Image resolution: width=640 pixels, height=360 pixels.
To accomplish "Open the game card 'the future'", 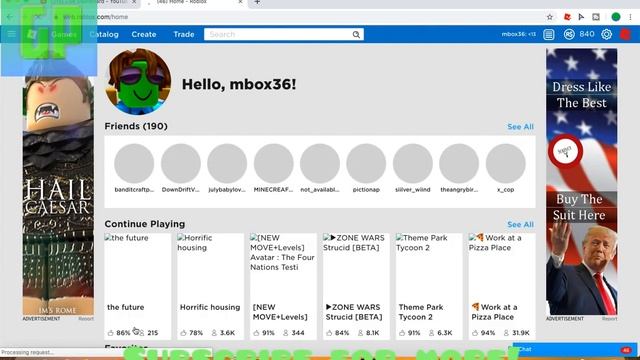I will pos(138,286).
